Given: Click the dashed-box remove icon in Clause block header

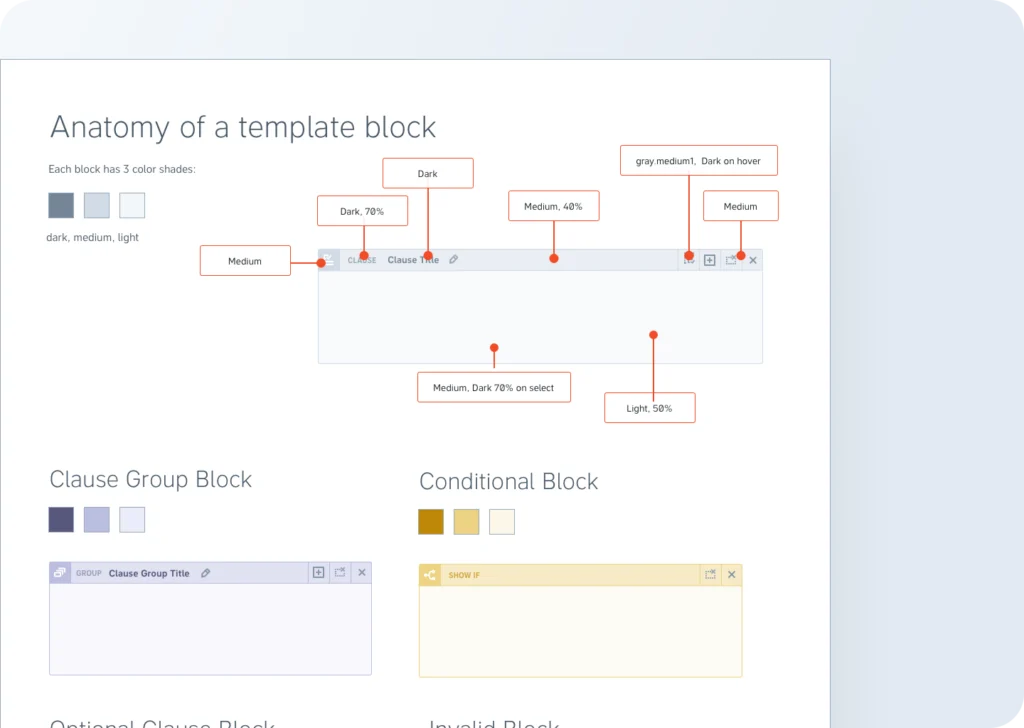Looking at the screenshot, I should pos(731,260).
